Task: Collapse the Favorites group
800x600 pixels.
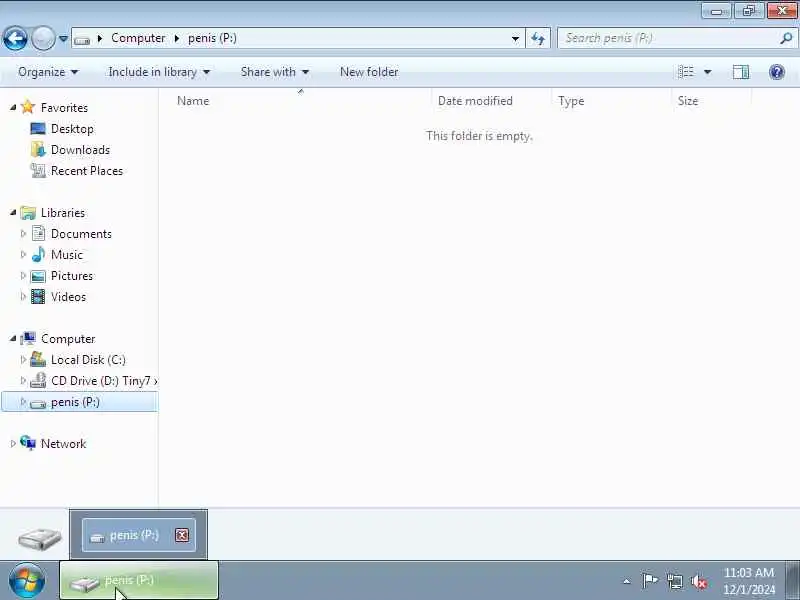Action: [13, 107]
